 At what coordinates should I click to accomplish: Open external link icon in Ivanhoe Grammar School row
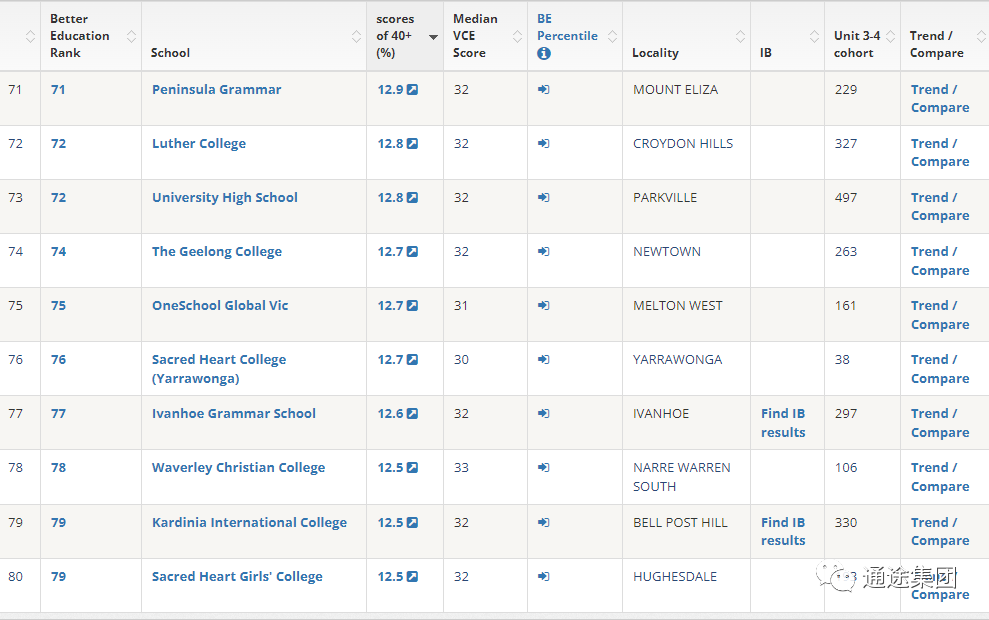pyautogui.click(x=412, y=414)
